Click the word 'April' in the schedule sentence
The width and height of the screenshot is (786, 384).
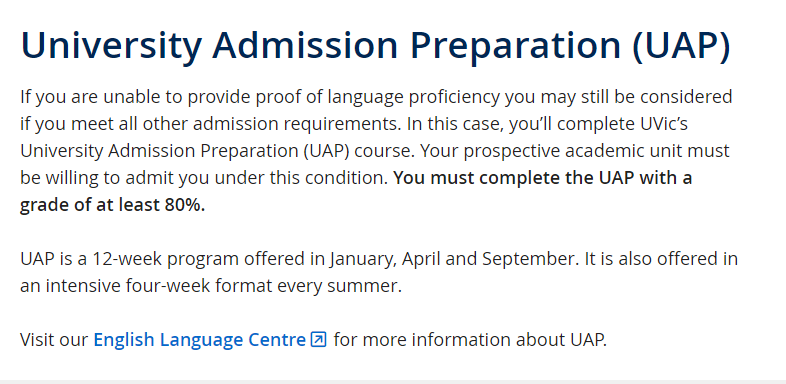tap(421, 259)
